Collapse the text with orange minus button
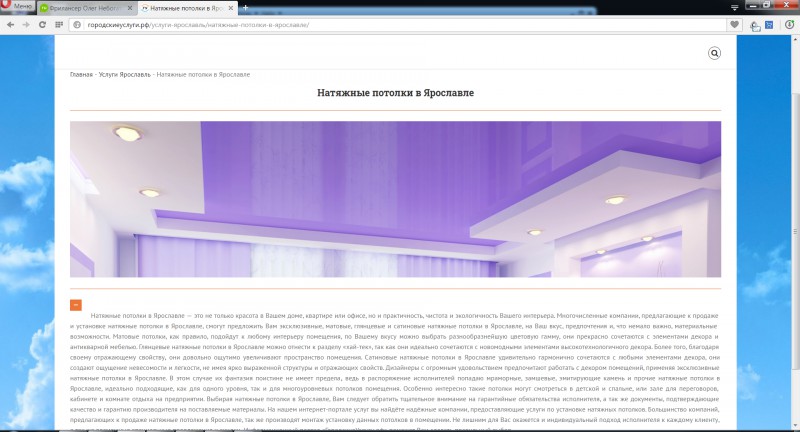 point(76,305)
